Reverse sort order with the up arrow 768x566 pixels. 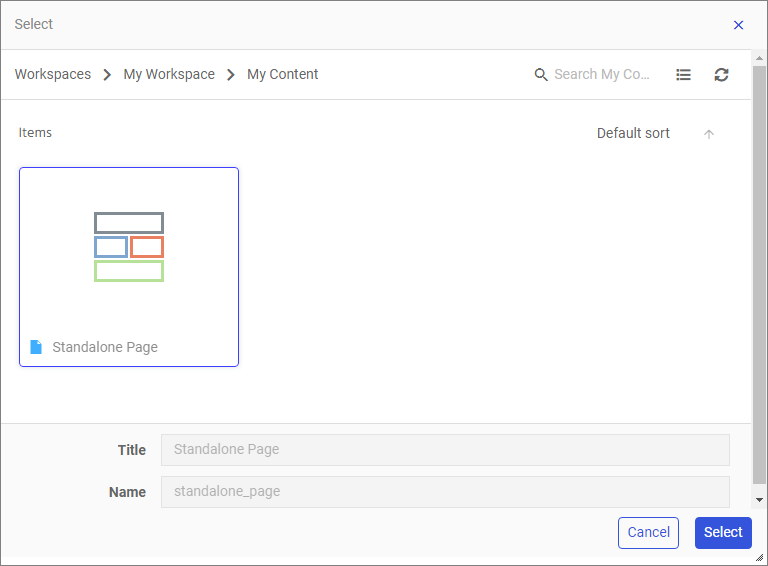click(709, 134)
